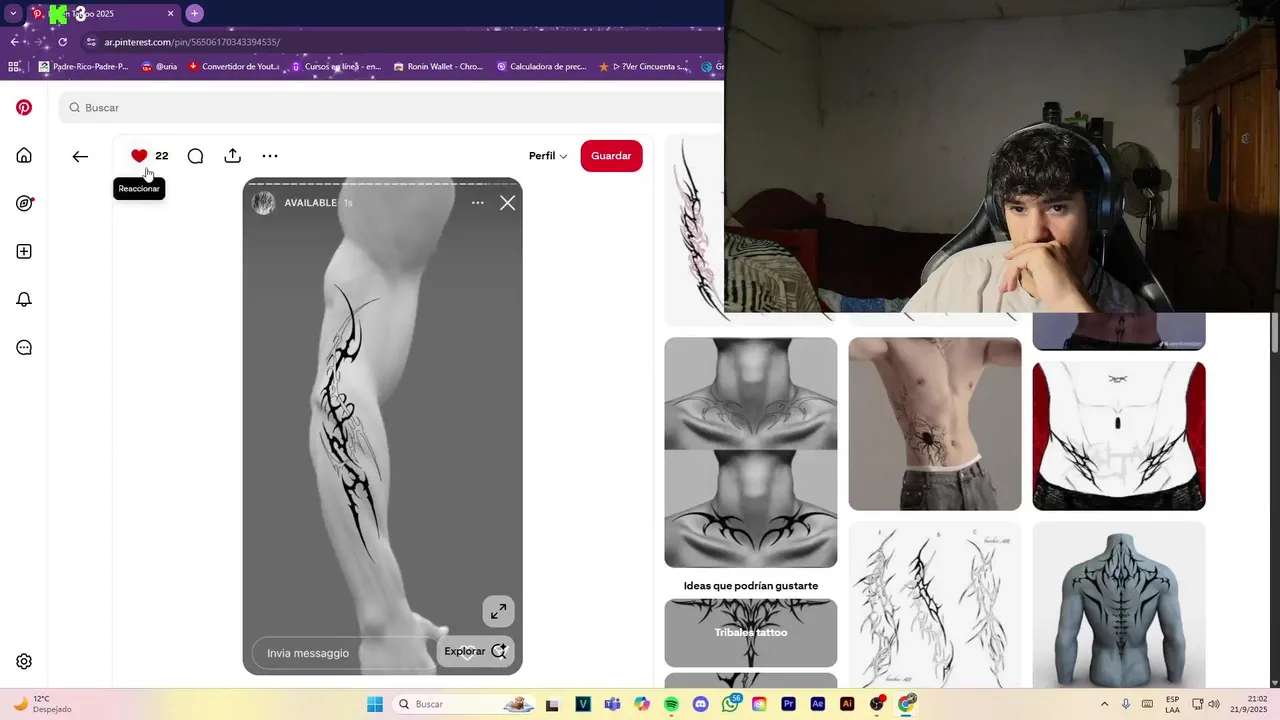Close the story with the X icon
The image size is (1280, 720).
point(507,203)
